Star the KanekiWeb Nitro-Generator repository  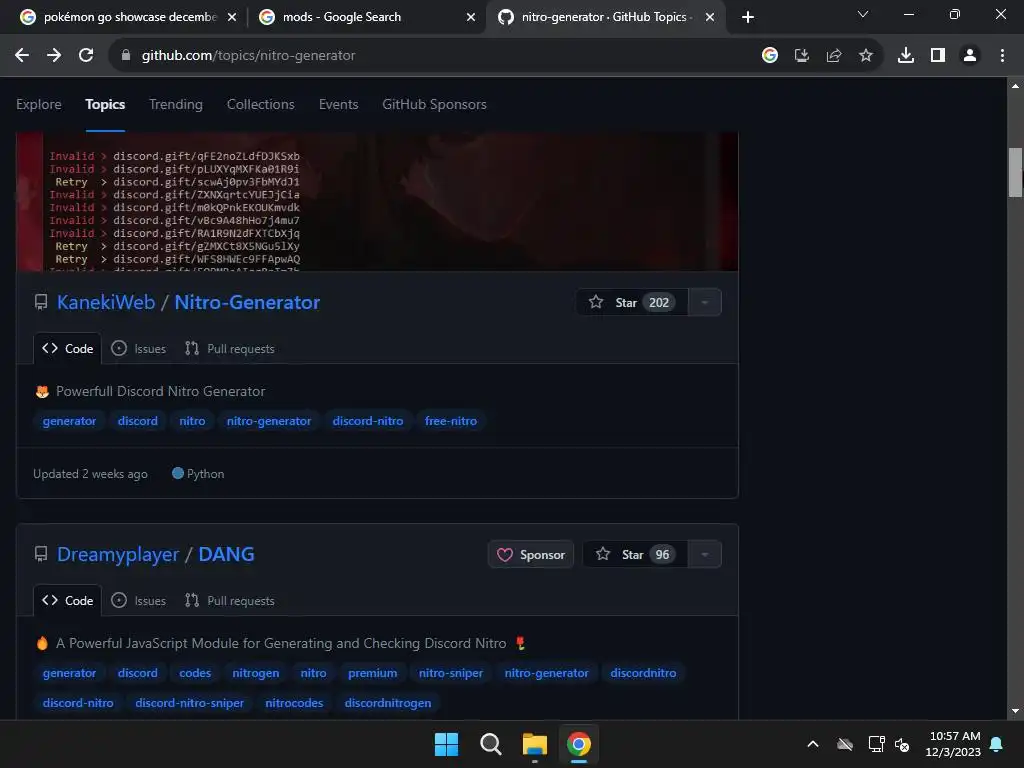(x=632, y=302)
